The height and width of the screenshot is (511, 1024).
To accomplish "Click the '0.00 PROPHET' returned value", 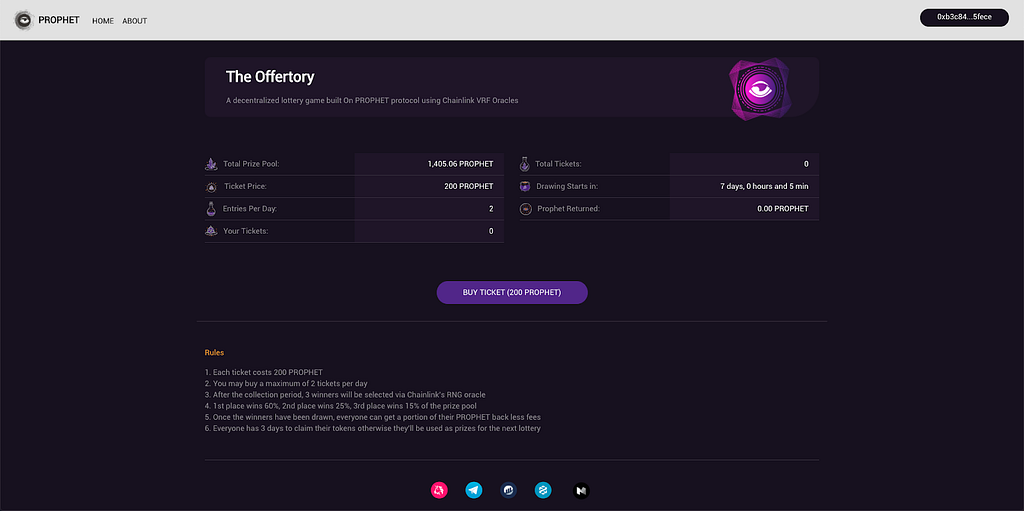I will [x=783, y=209].
